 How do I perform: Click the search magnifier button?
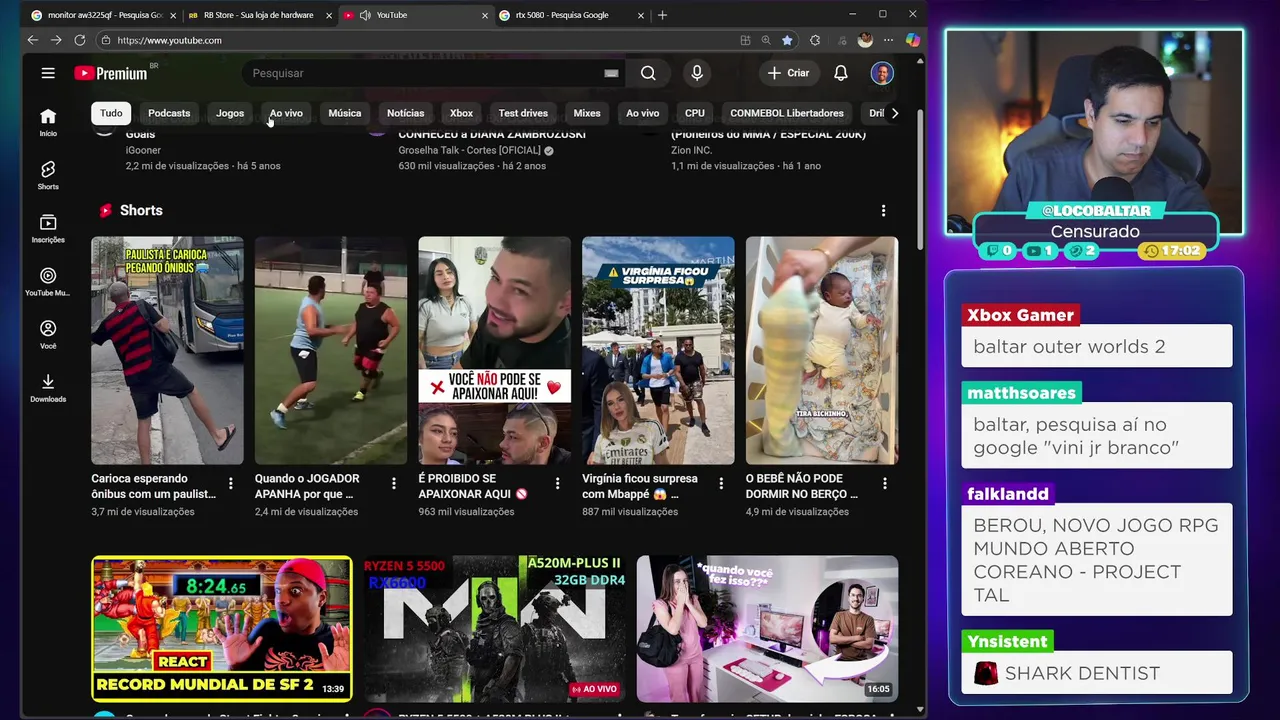(x=648, y=73)
